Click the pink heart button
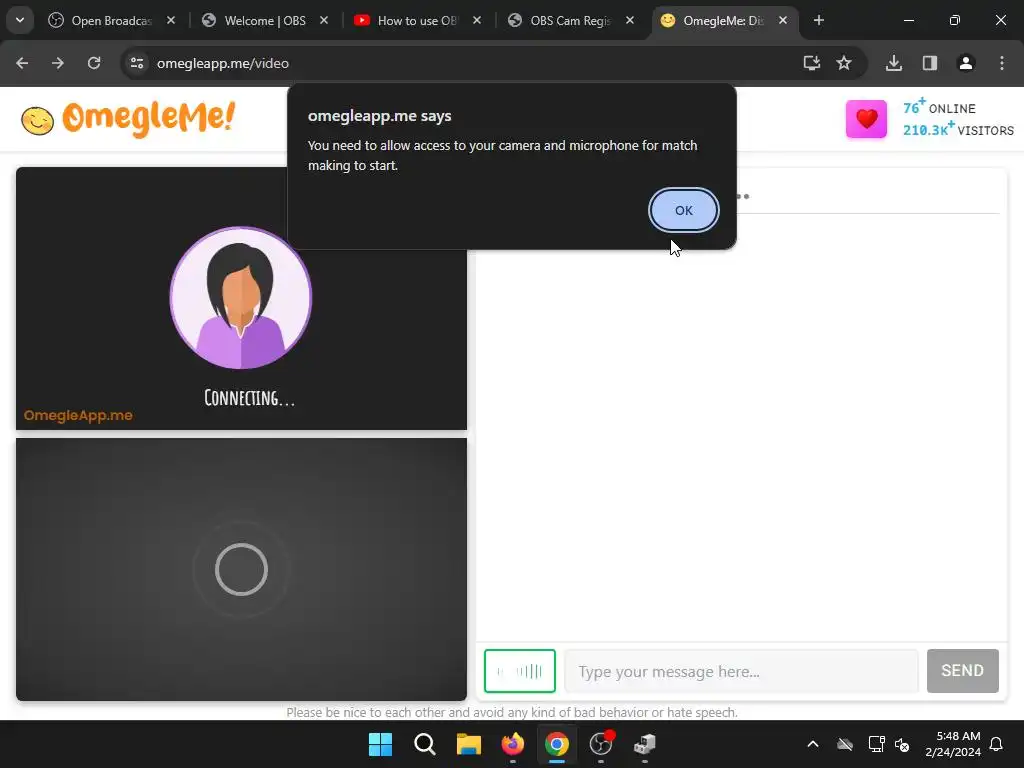The image size is (1024, 768). (x=866, y=119)
